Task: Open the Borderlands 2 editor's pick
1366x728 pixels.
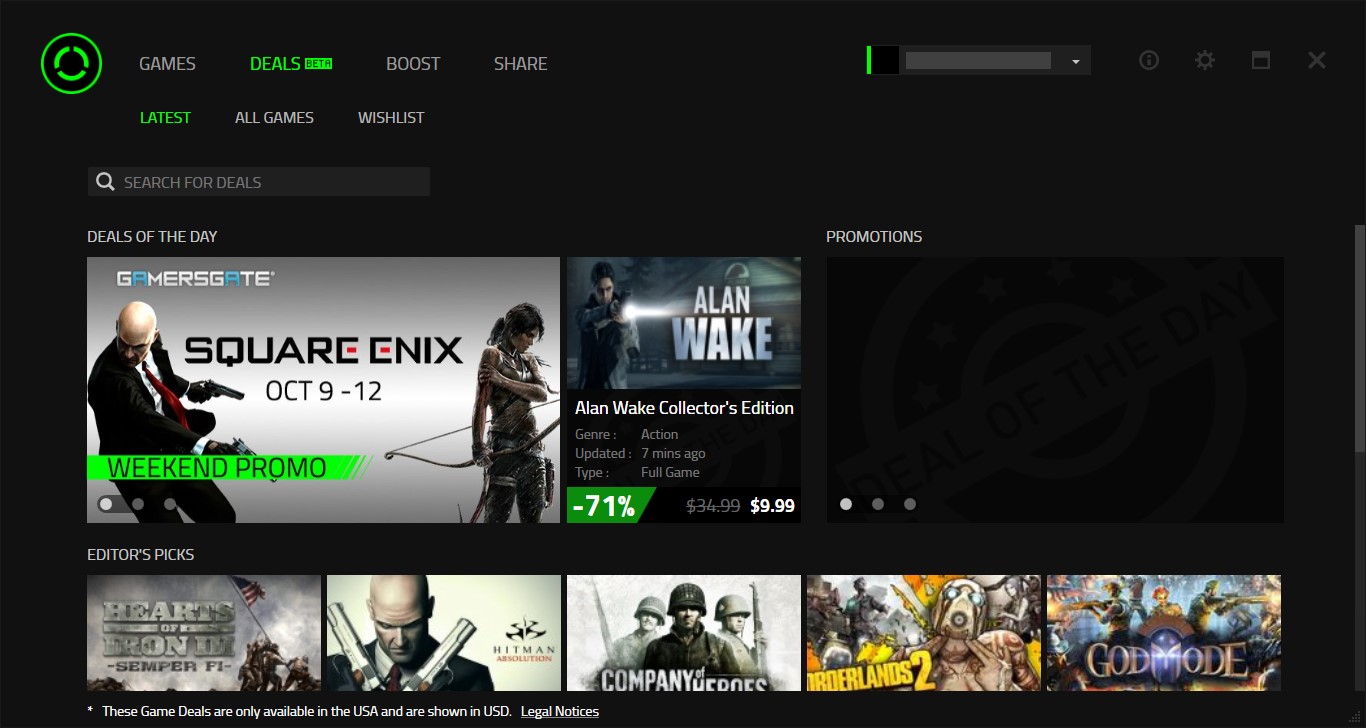Action: click(924, 632)
